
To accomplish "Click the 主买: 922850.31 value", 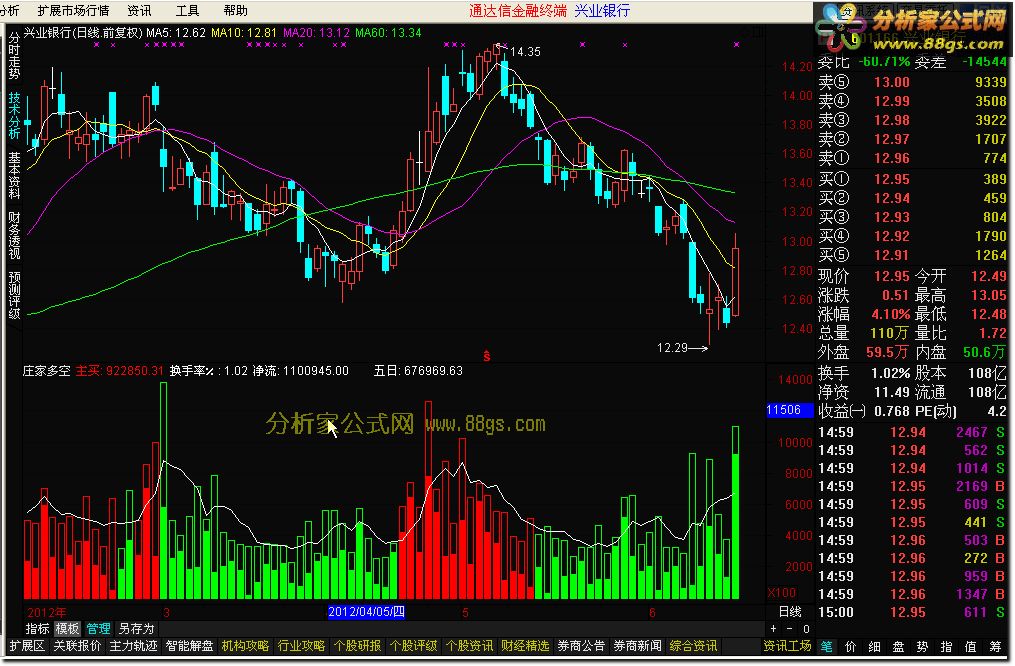I will [x=119, y=371].
